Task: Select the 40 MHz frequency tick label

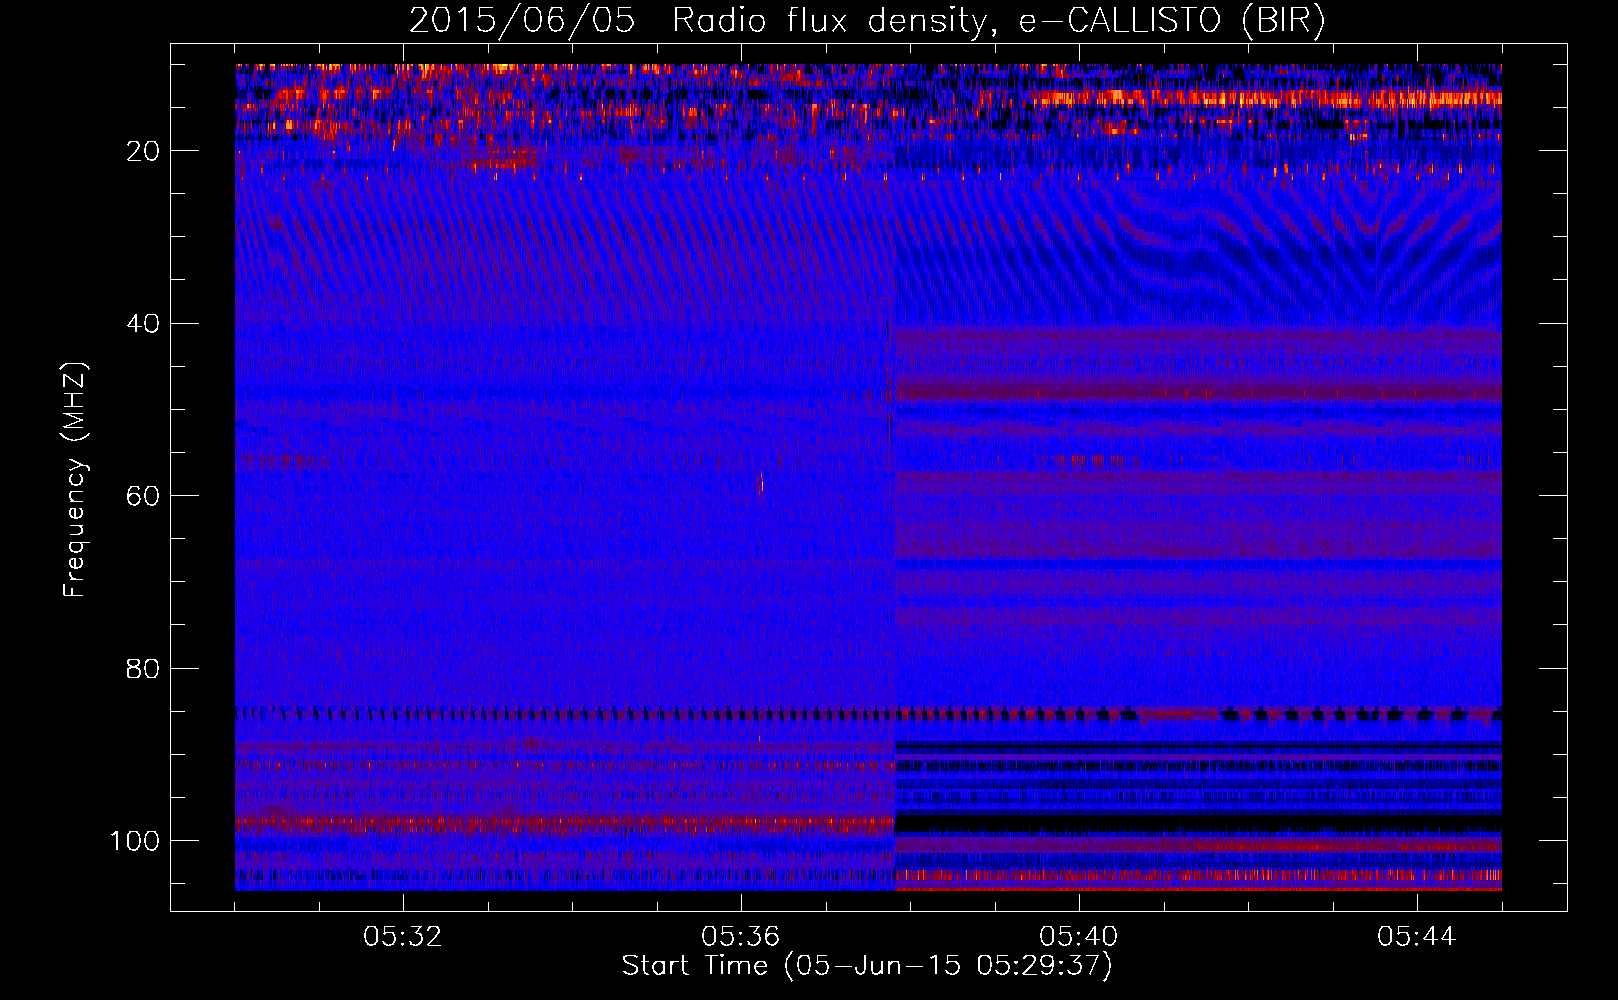Action: pos(143,324)
